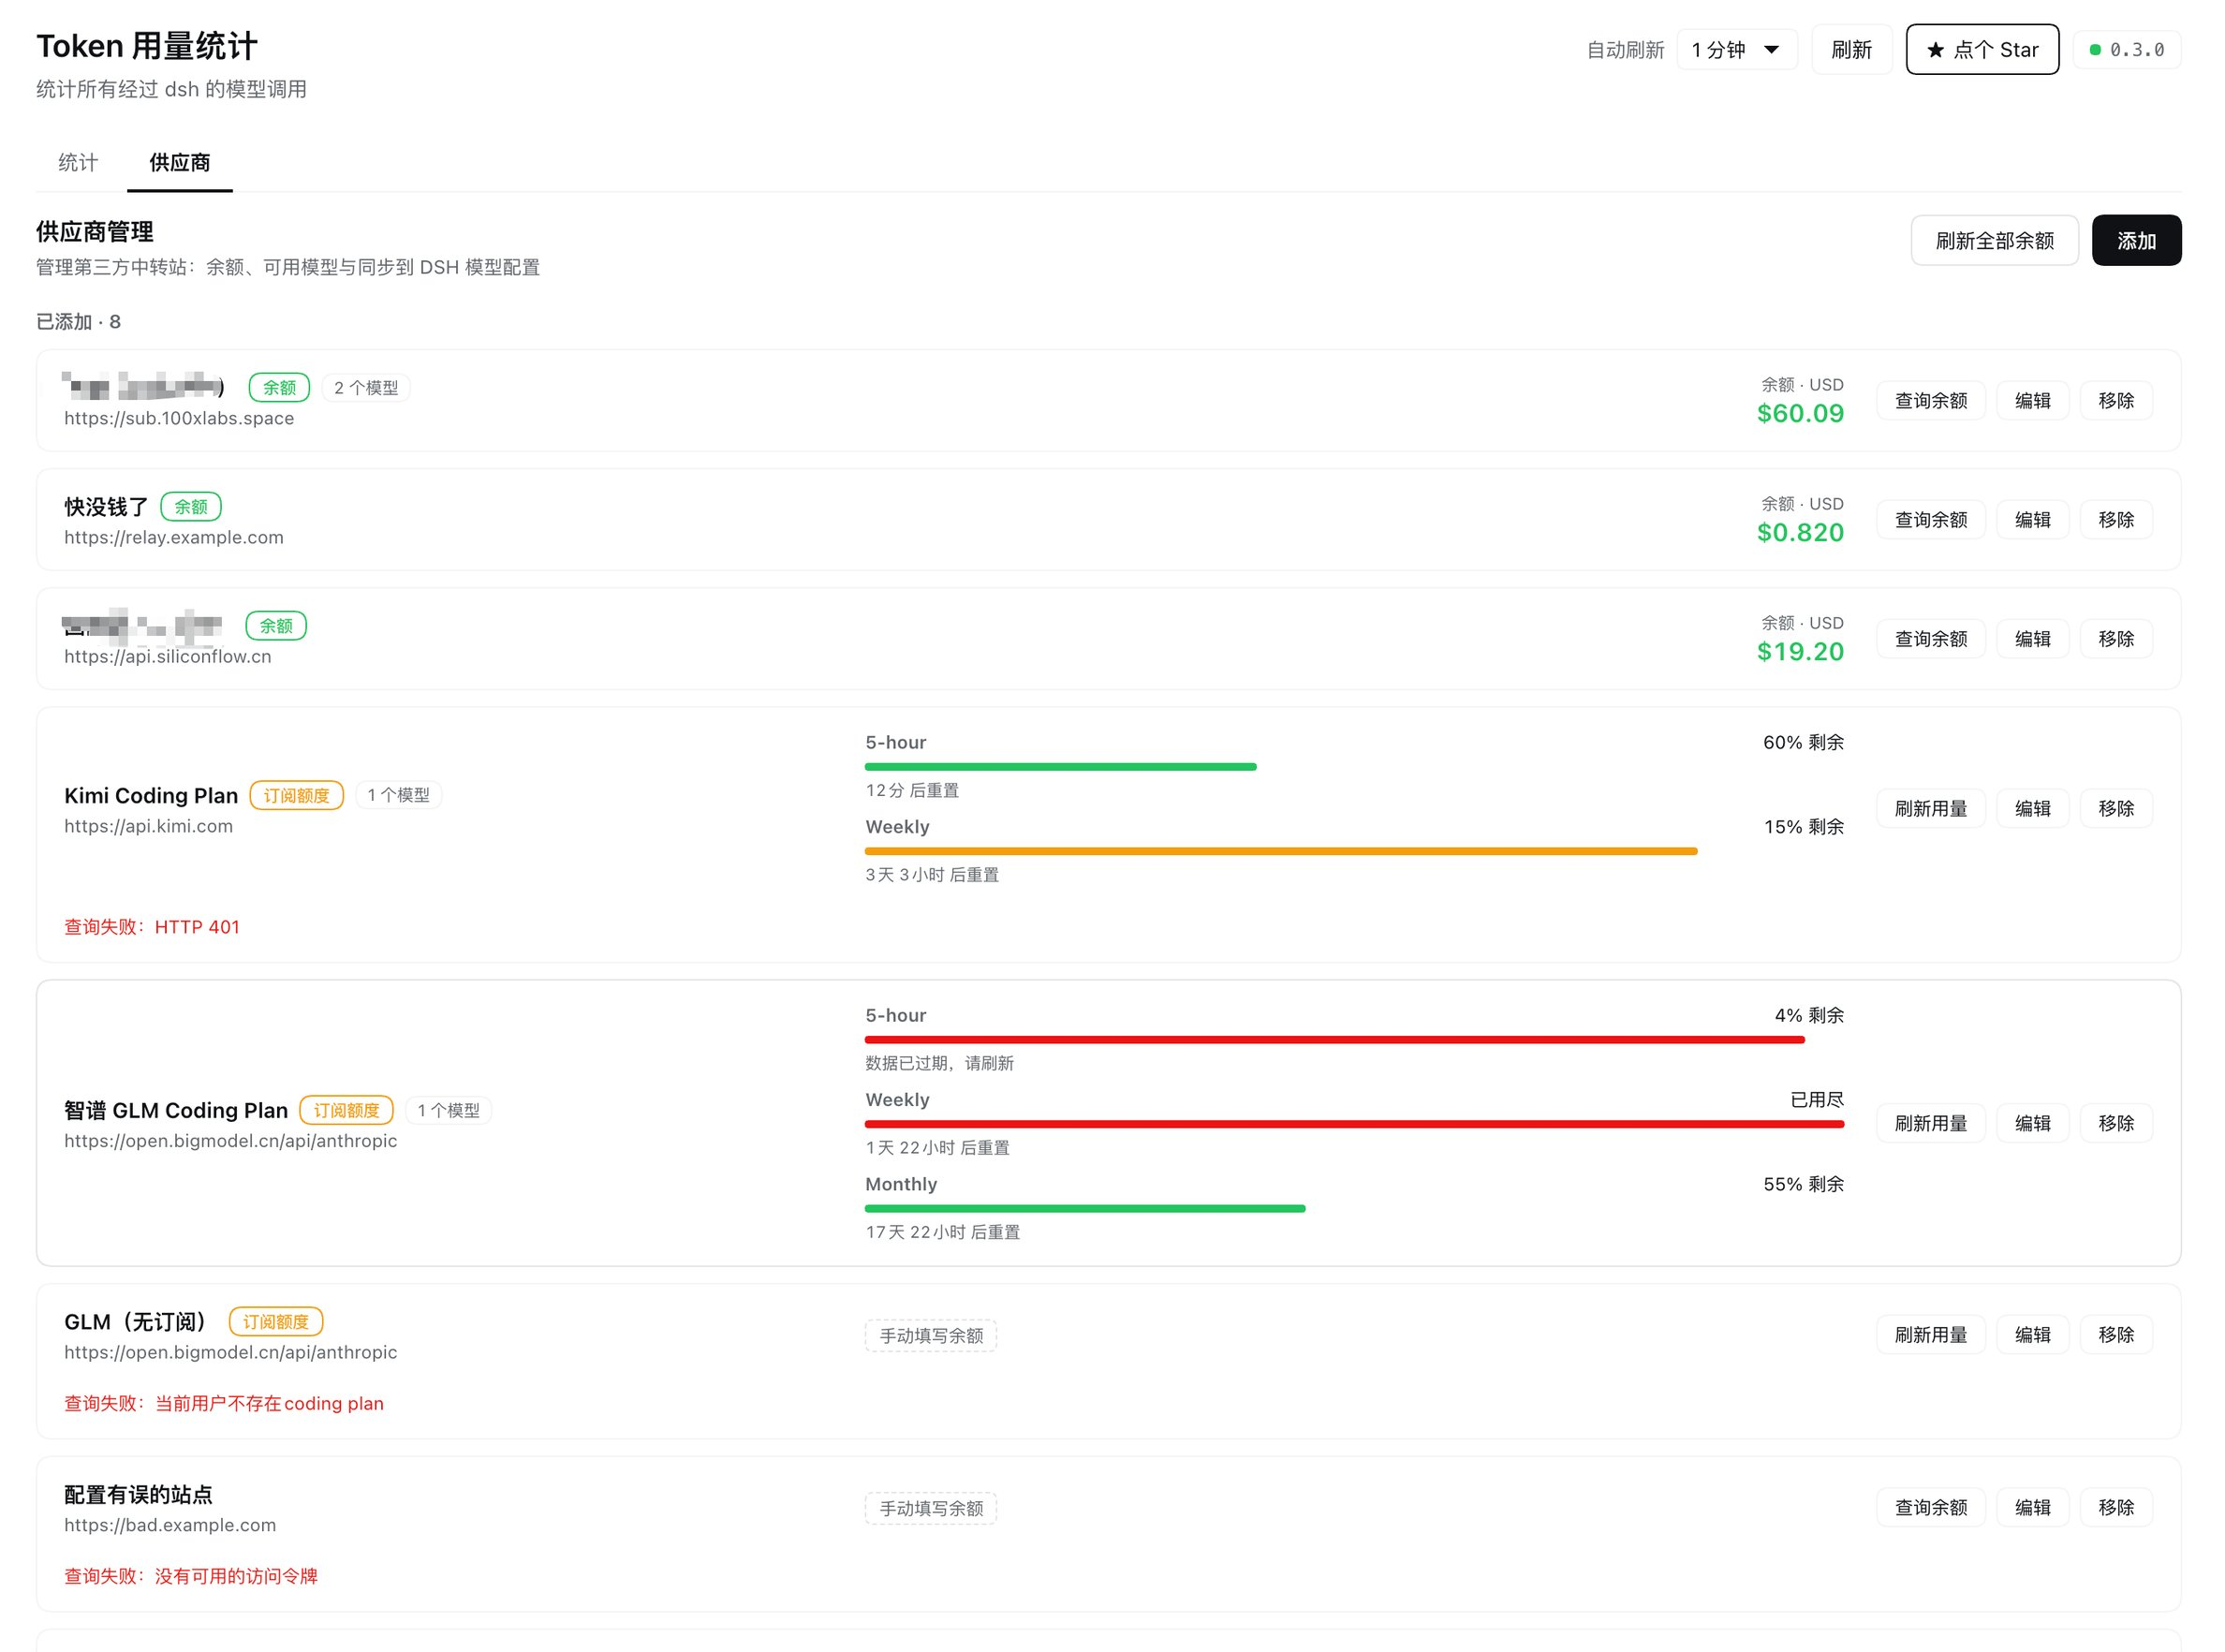Image resolution: width=2225 pixels, height=1652 pixels.
Task: Remove the GLM（无订阅） provider
Action: tap(2116, 1334)
